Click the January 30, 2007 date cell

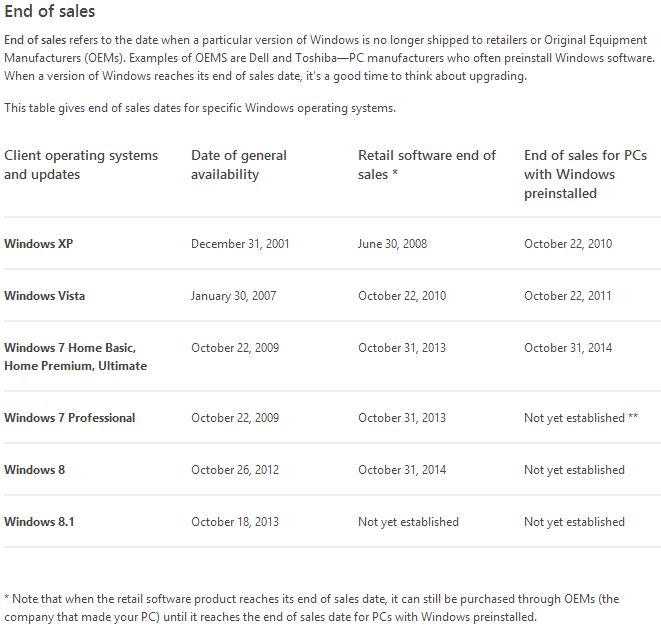(x=233, y=296)
